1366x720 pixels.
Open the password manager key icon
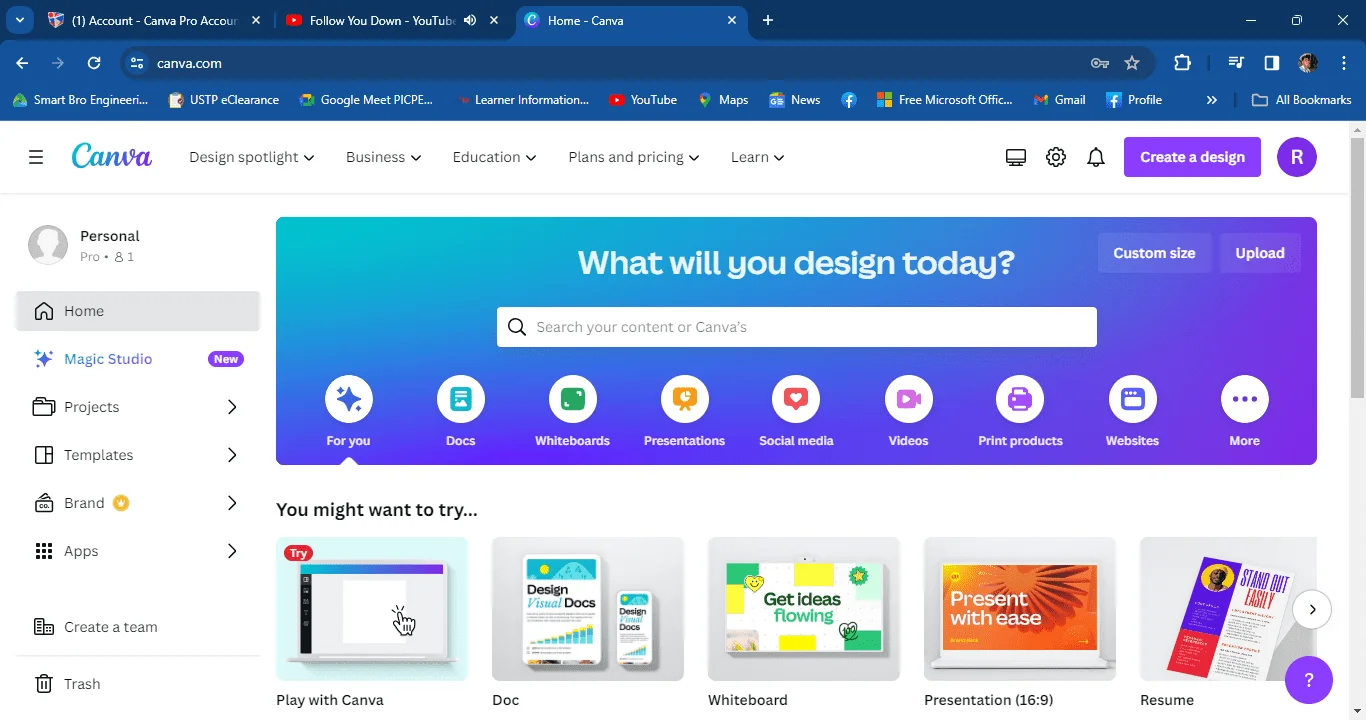click(1100, 63)
